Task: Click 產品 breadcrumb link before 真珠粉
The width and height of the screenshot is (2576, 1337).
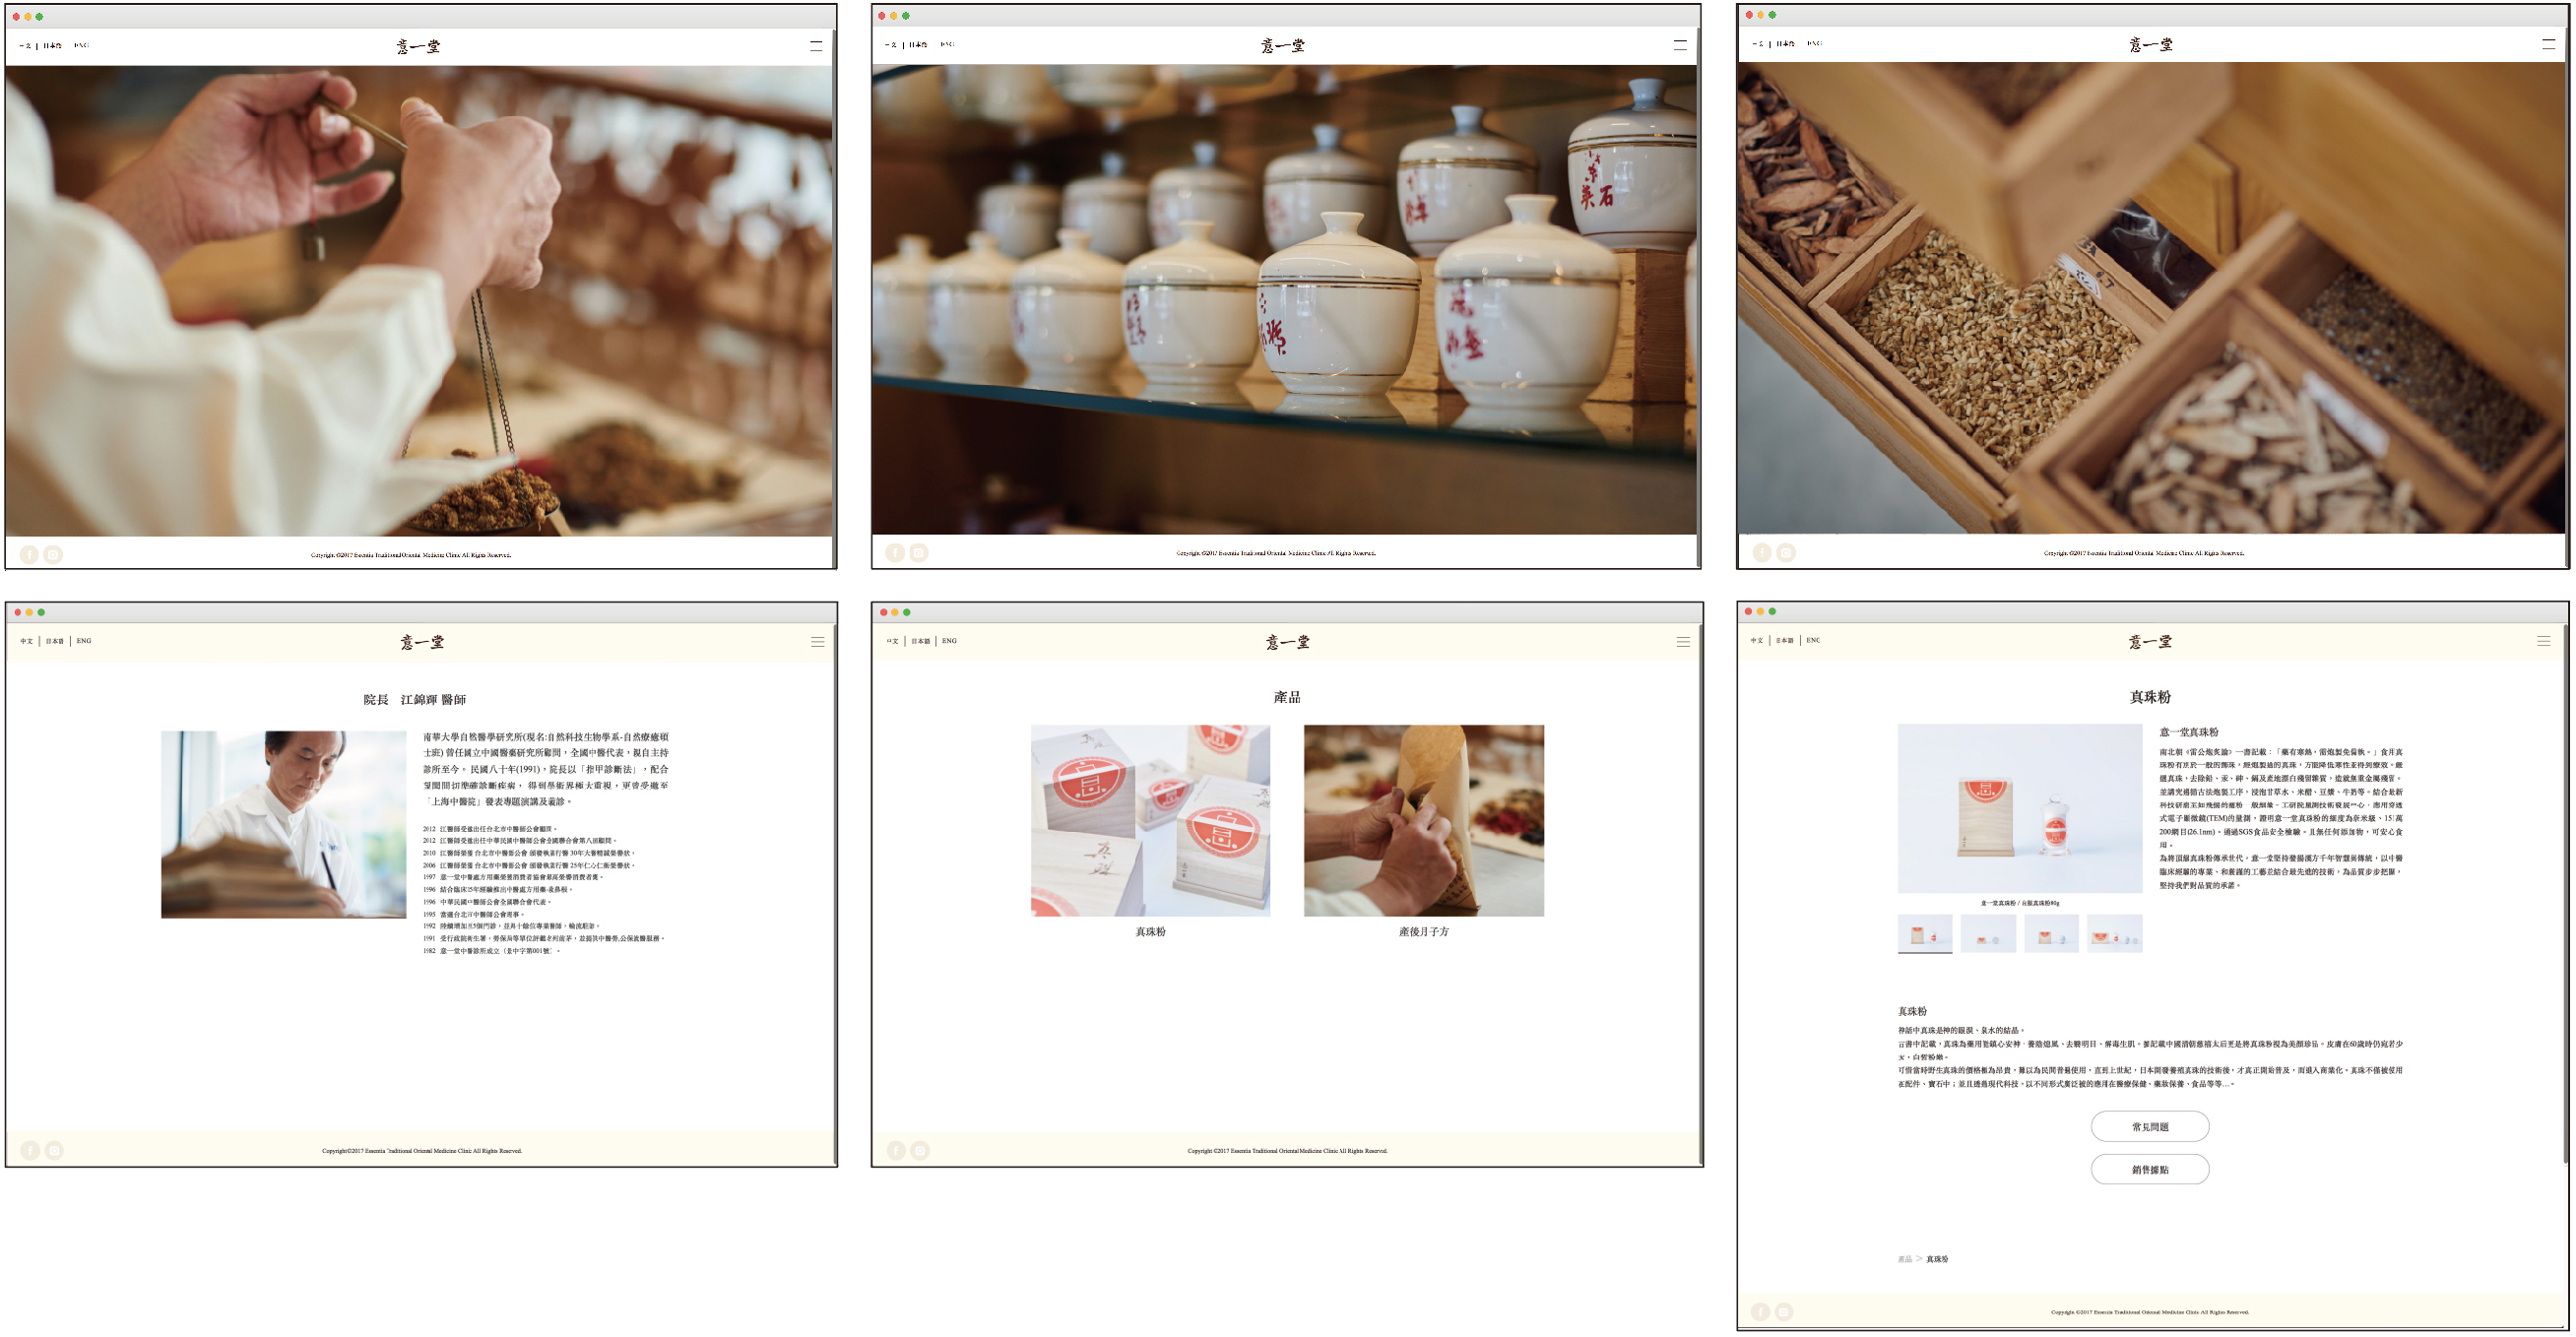Action: 1904,1259
